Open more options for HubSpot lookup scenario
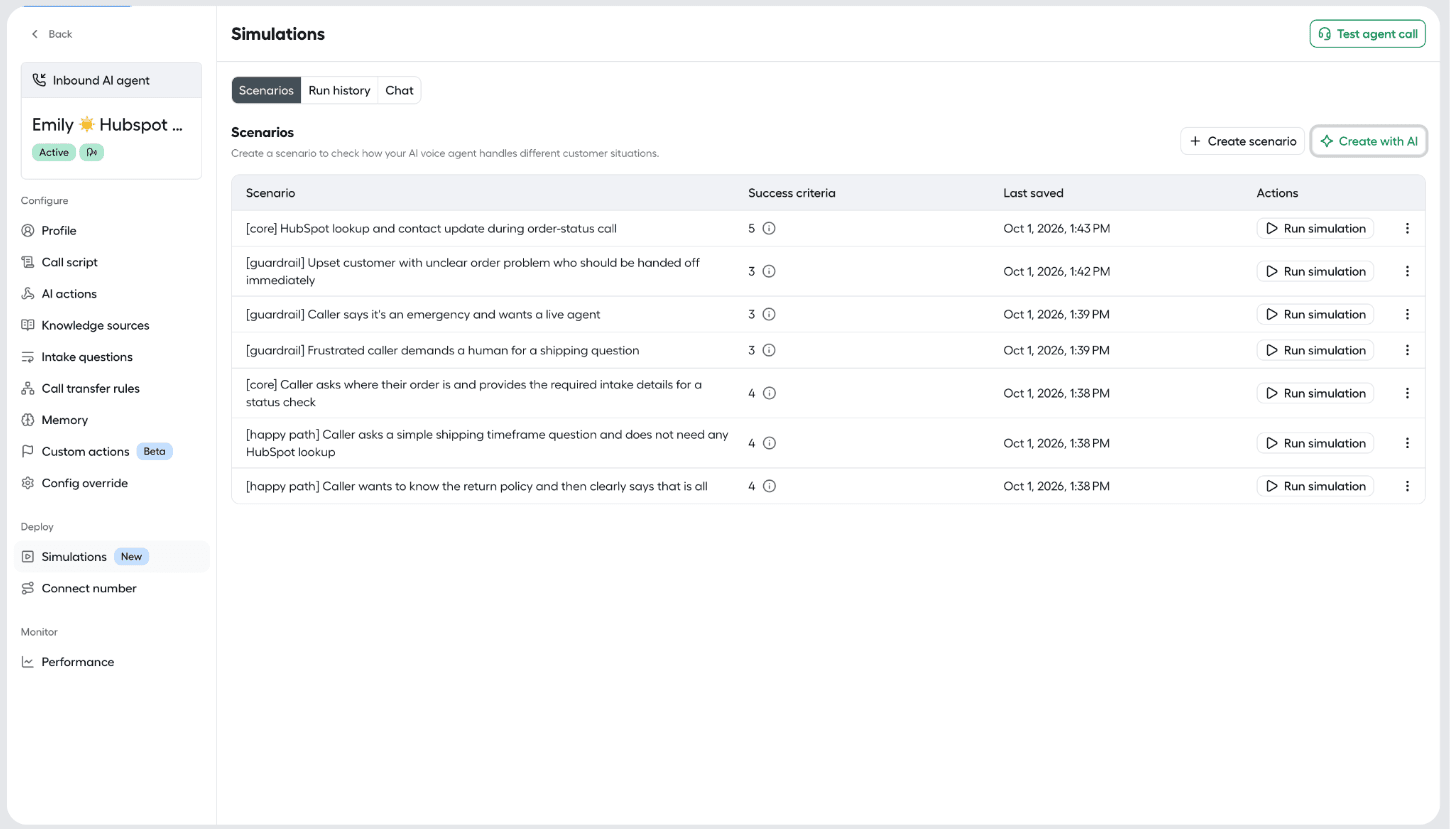The width and height of the screenshot is (1451, 829). pos(1407,228)
